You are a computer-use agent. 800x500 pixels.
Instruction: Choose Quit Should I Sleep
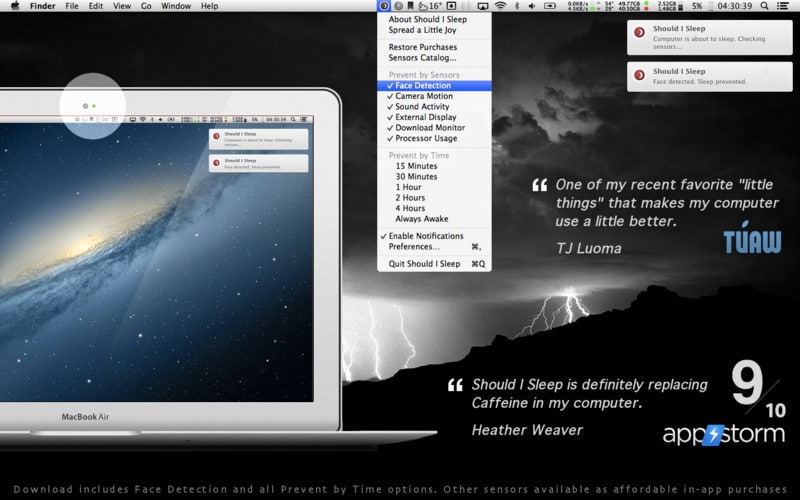[x=424, y=264]
